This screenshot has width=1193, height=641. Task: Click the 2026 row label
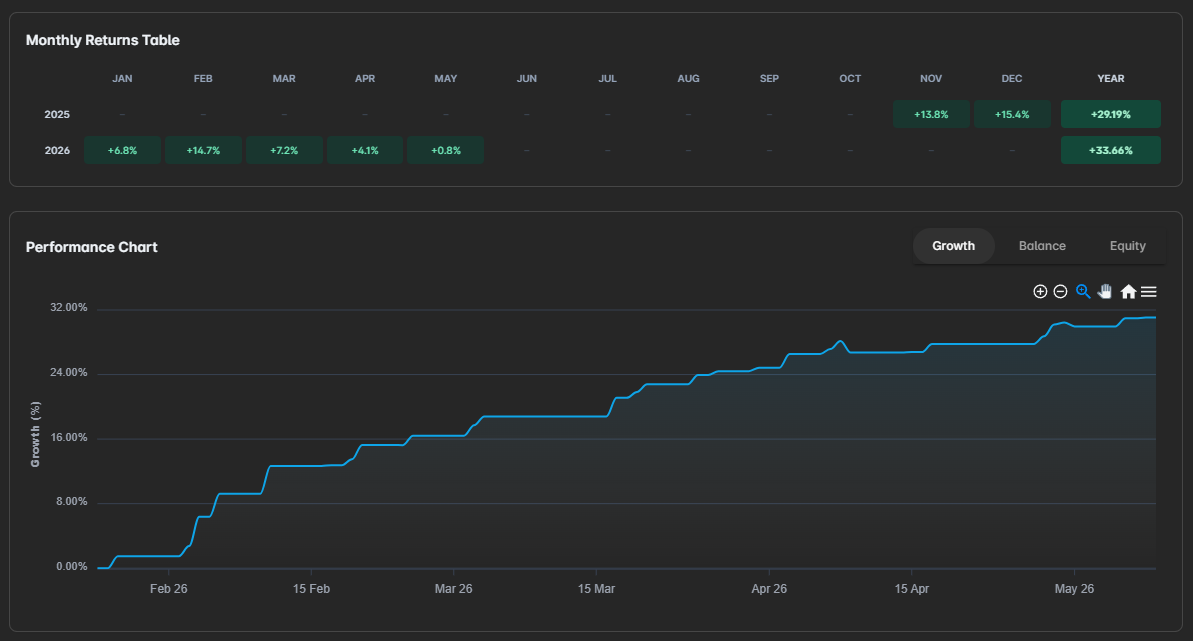(57, 150)
